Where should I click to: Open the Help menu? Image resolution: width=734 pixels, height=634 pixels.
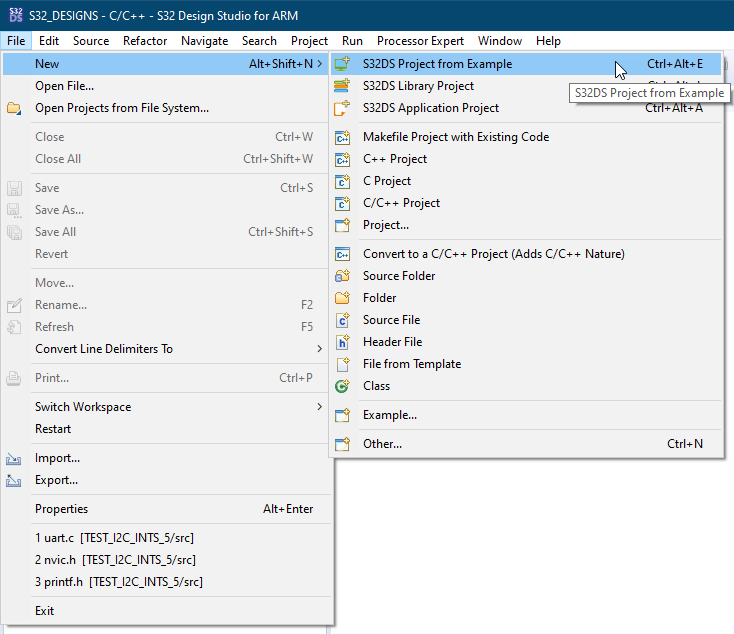coord(548,41)
